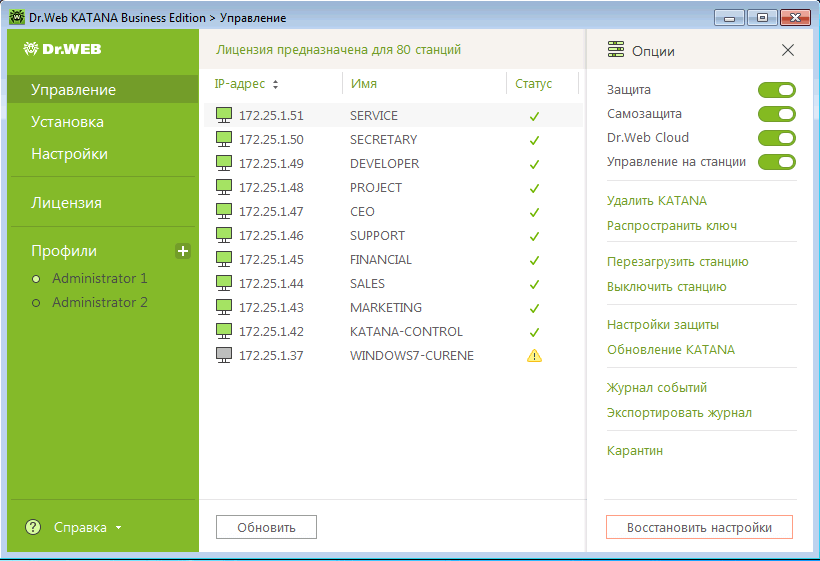Image resolution: width=820 pixels, height=561 pixels.
Task: Select the Administrator 1 profile radio
Action: tap(36, 279)
